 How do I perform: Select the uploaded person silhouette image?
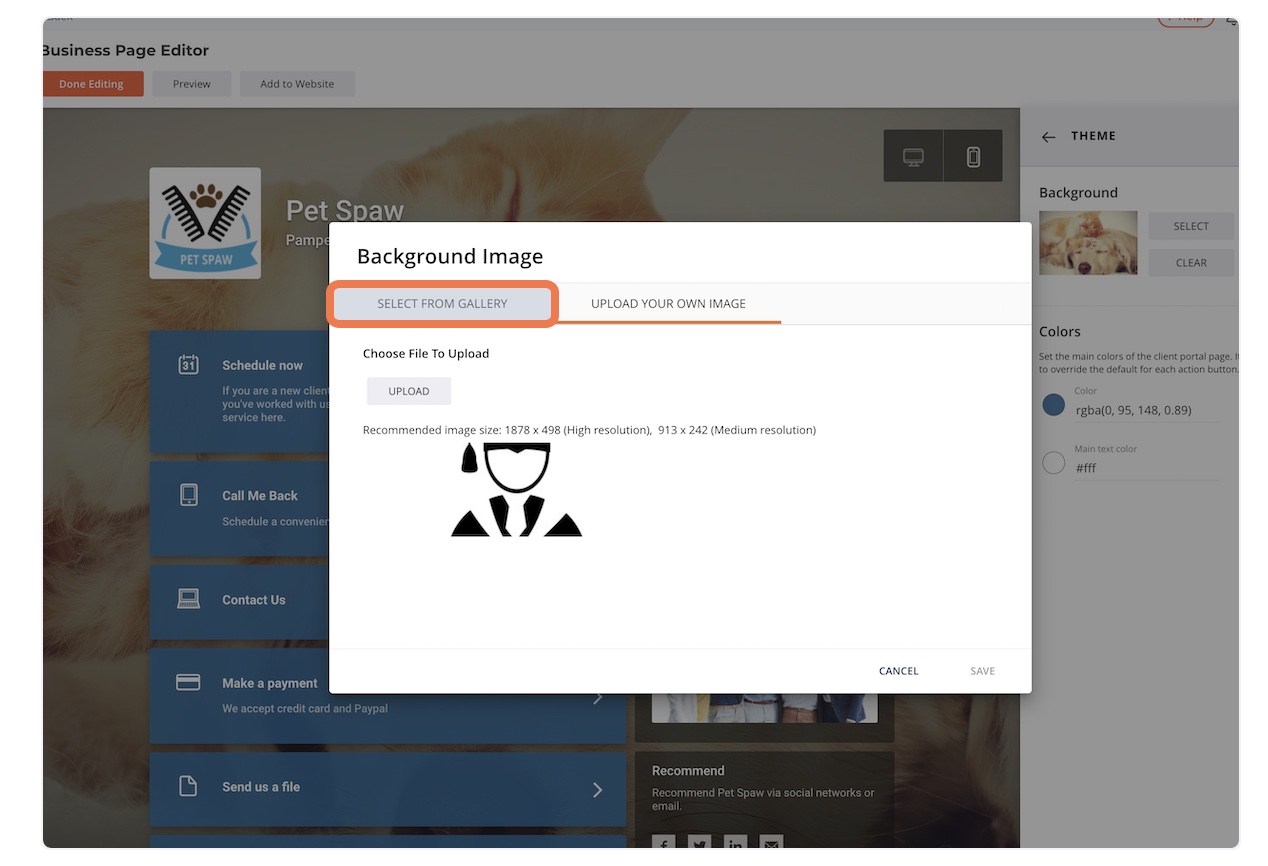pos(516,490)
